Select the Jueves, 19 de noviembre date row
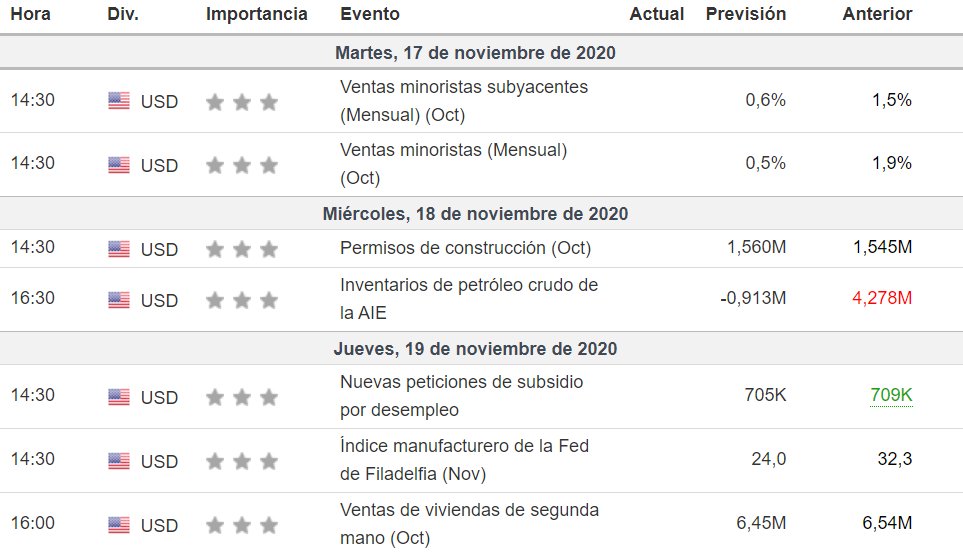 pos(475,349)
